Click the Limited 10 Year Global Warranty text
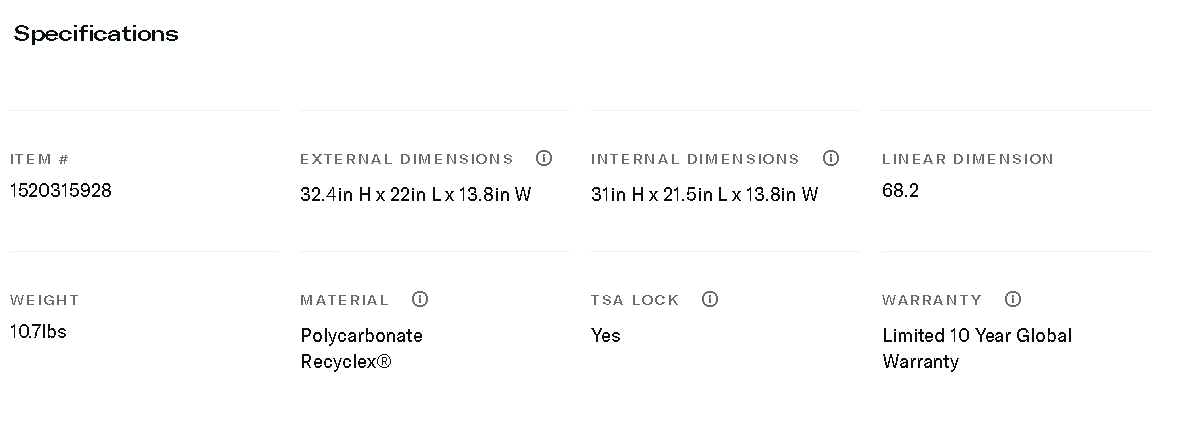Screen dimensions: 1201x430 pos(976,348)
